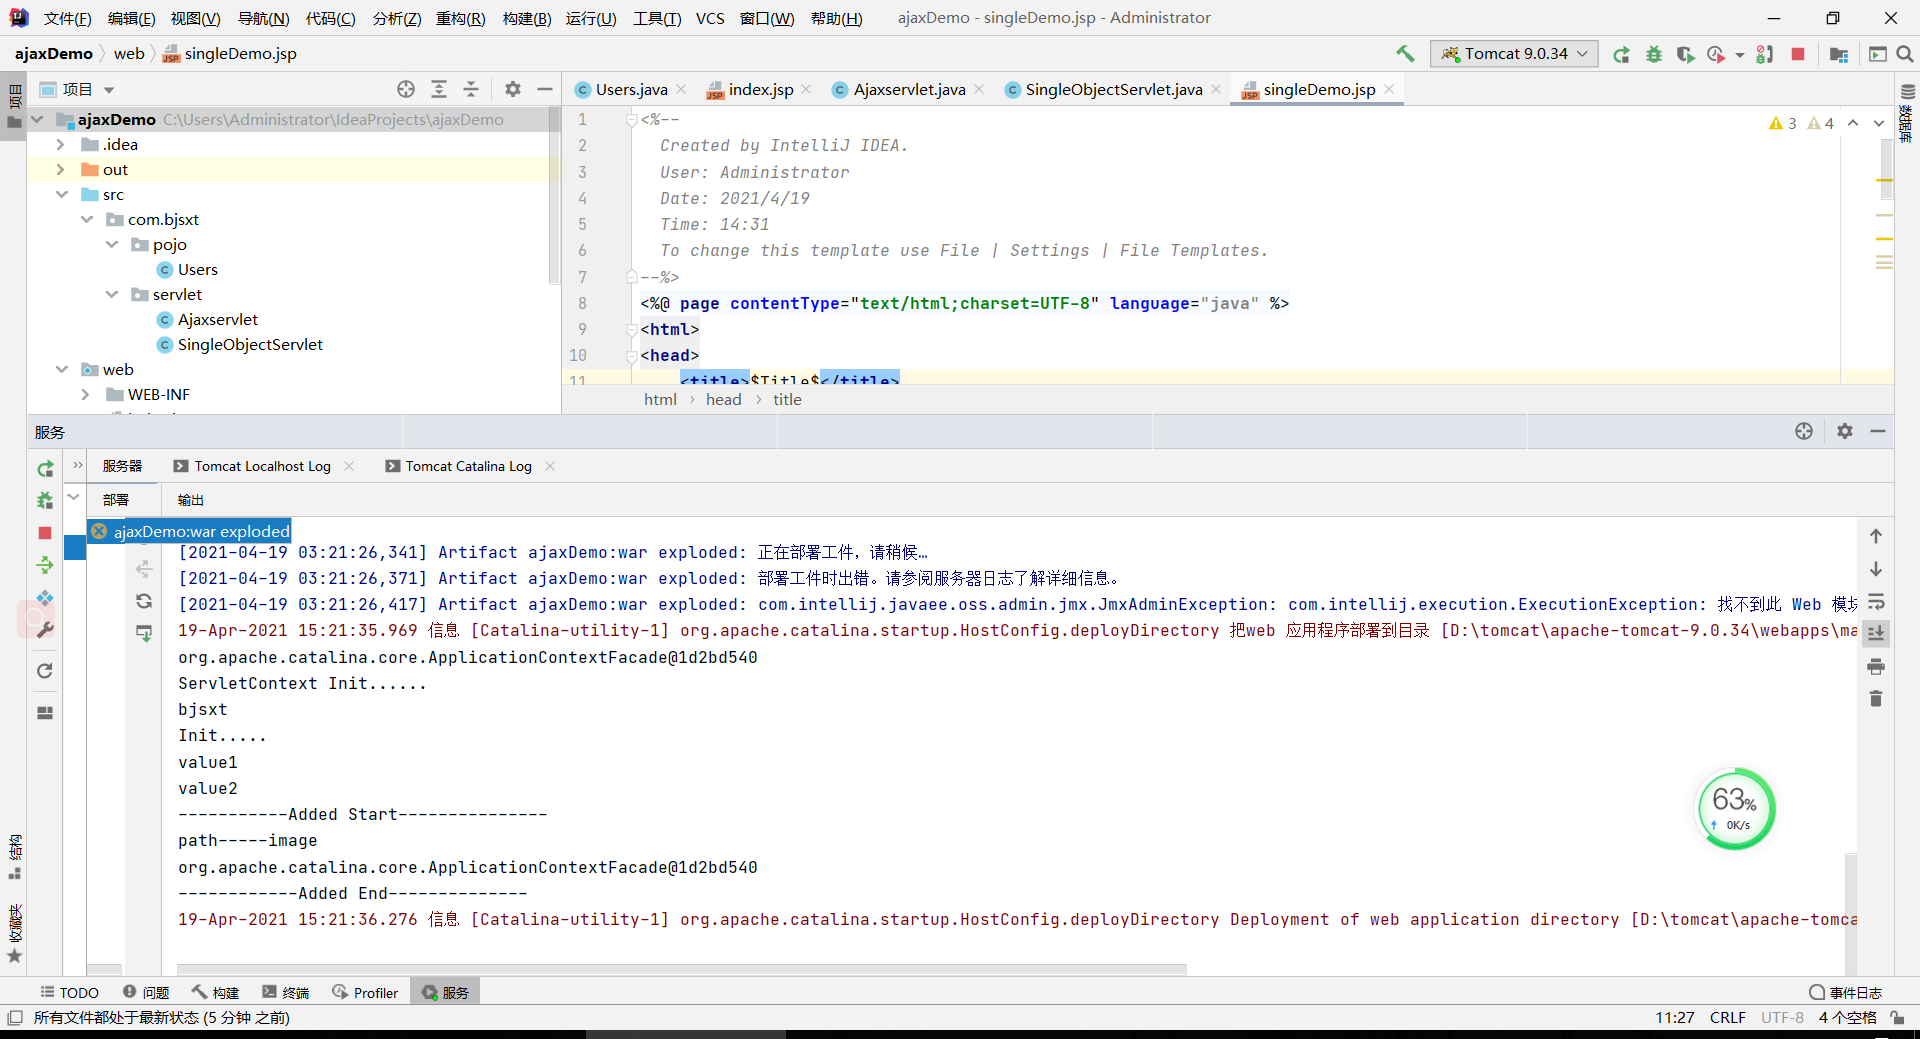Click the horizontal scrollbar of the console output
1920x1039 pixels.
[682, 969]
